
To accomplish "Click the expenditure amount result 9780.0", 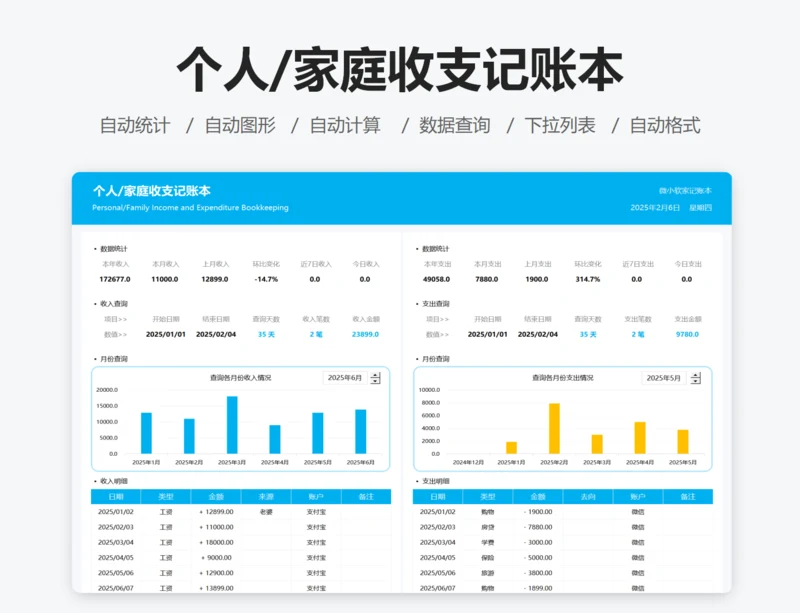I will [x=687, y=334].
